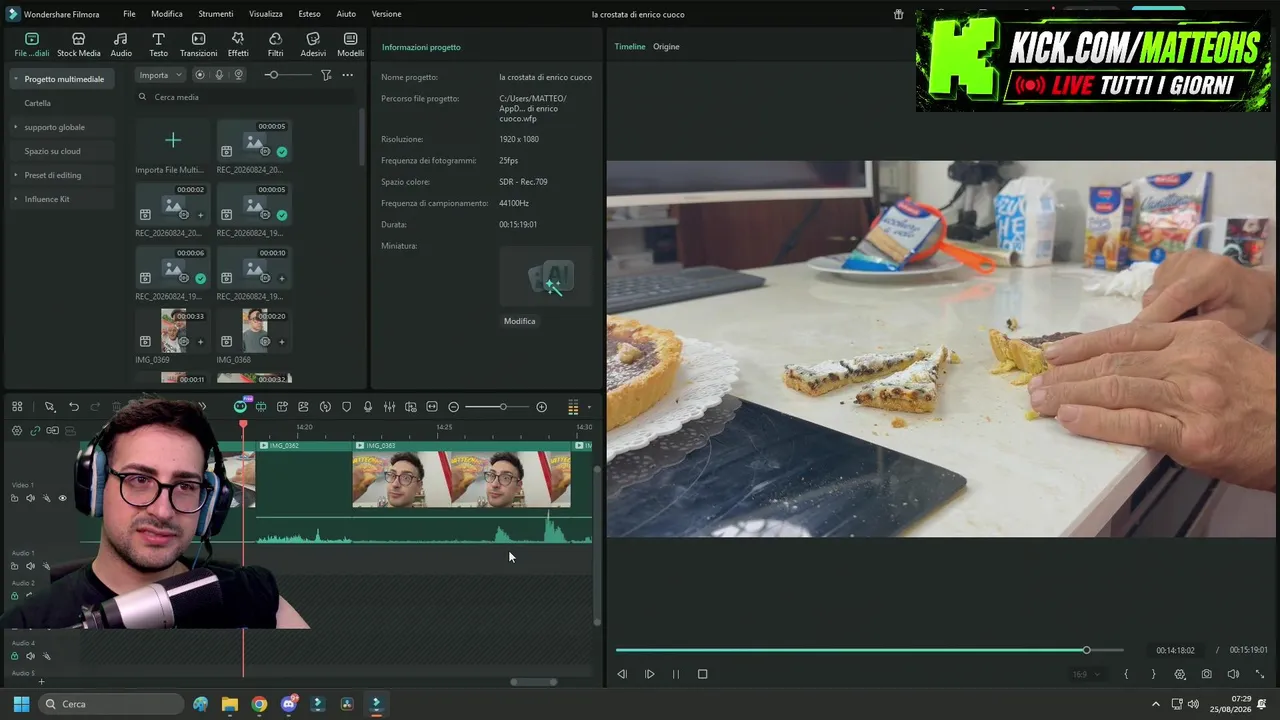1280x720 pixels.
Task: Open the Testo titles panel
Action: click(158, 44)
